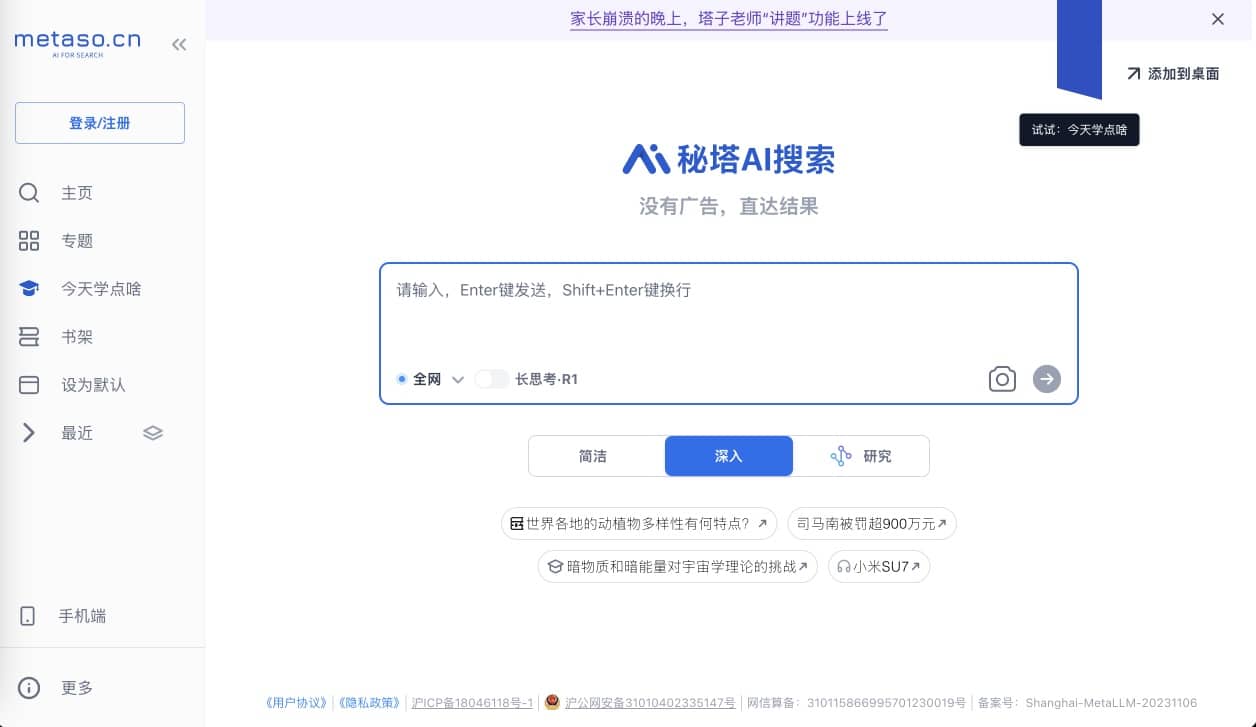
Task: Open 手机端 phone icon
Action: coord(28,616)
